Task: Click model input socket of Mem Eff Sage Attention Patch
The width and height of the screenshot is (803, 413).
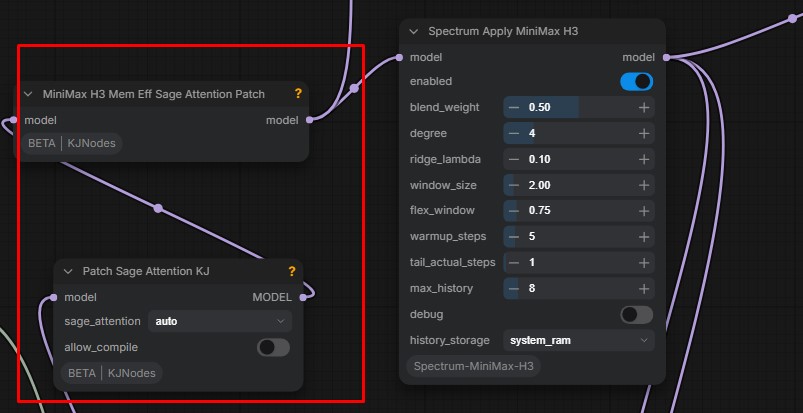Action: [x=14, y=120]
